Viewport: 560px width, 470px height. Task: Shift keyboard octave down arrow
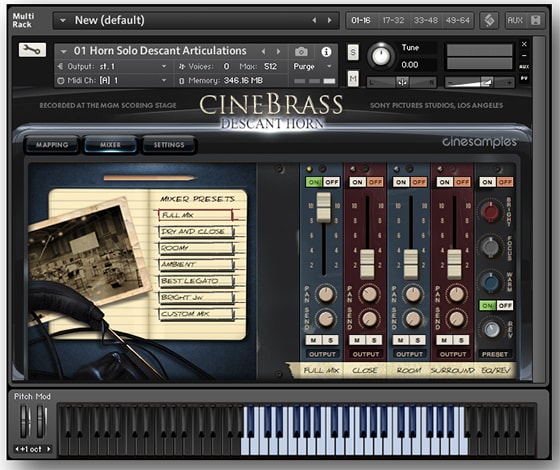tap(16, 449)
